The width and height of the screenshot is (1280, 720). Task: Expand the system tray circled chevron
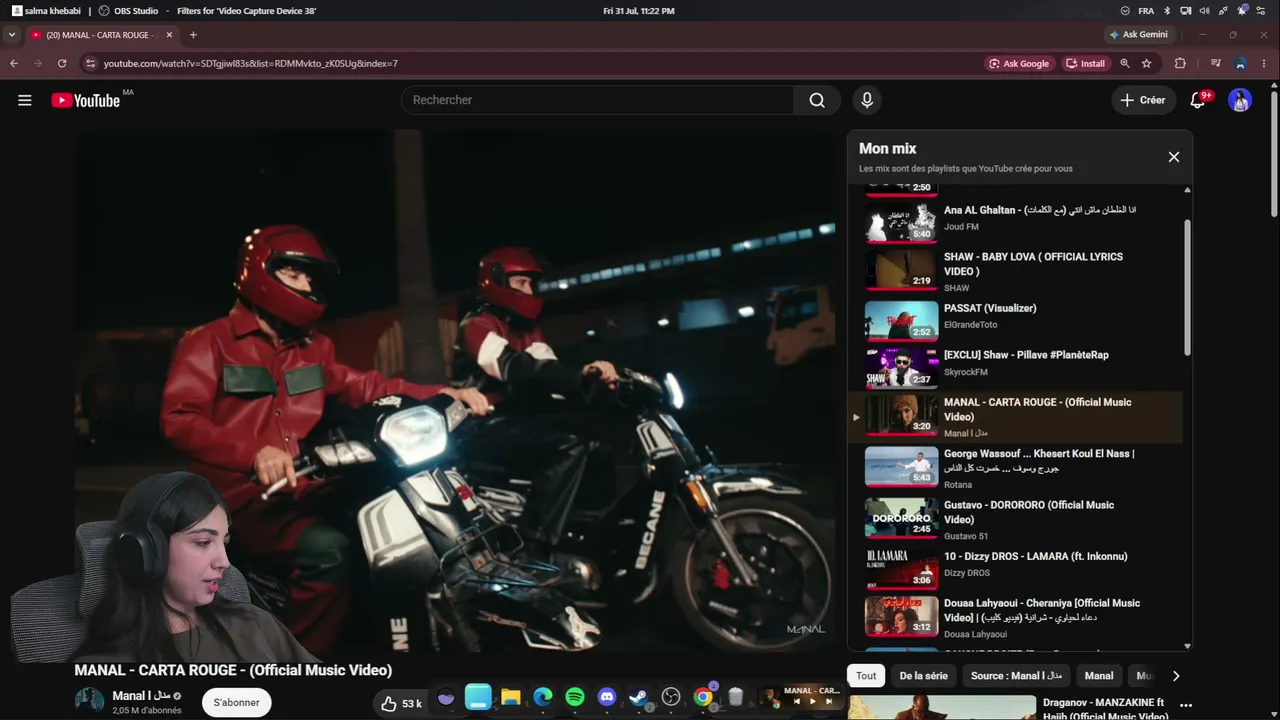(1126, 11)
